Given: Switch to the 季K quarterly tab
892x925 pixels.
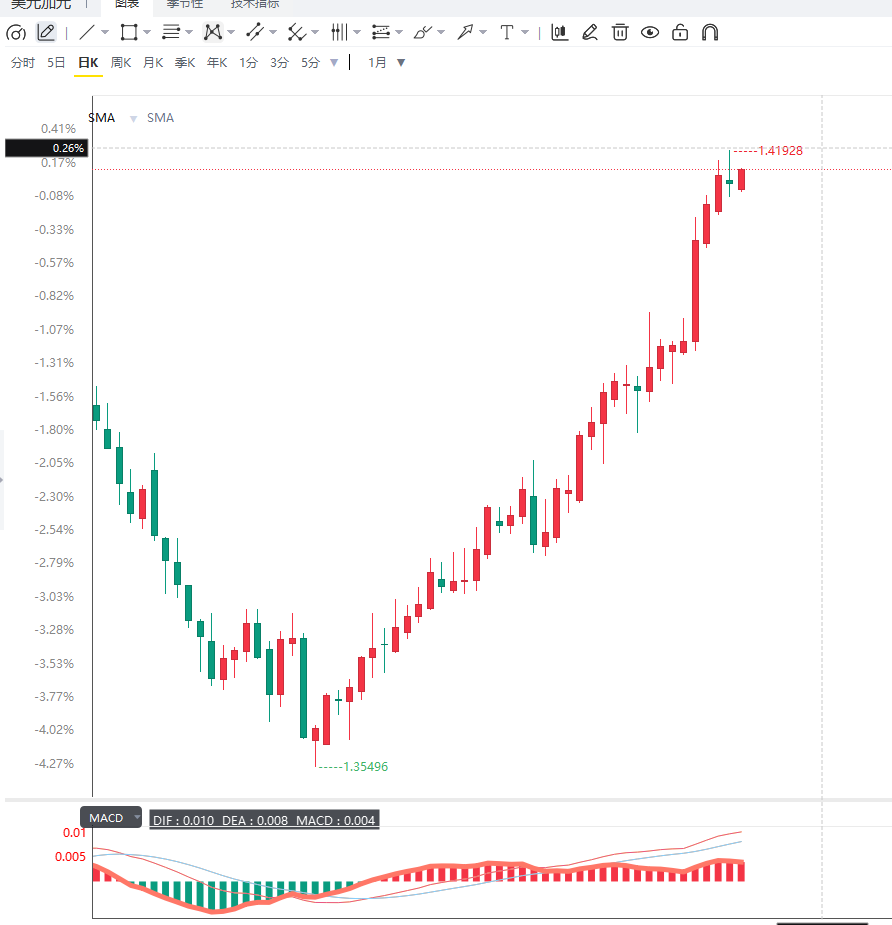Looking at the screenshot, I should click(x=185, y=63).
